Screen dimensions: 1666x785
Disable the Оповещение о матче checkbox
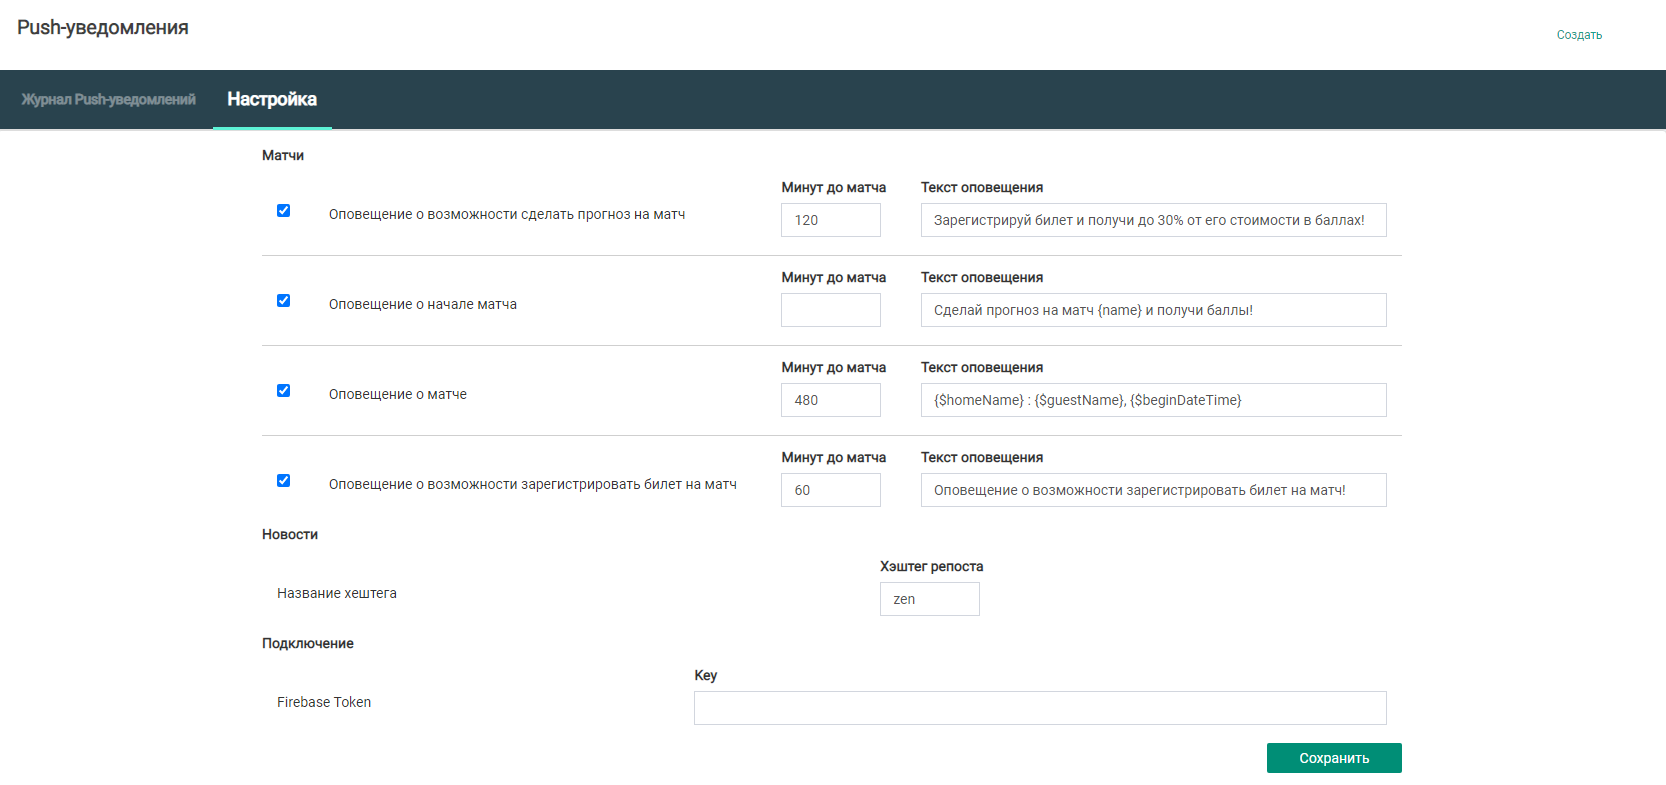point(283,391)
